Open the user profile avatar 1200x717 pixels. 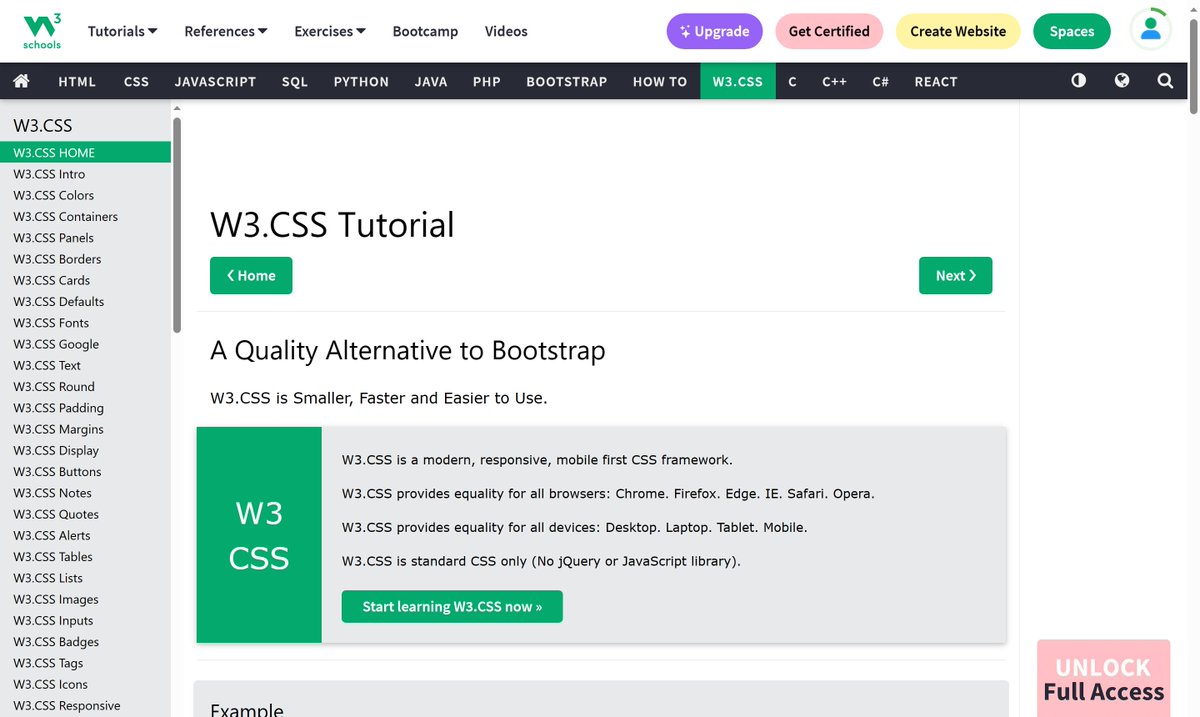pyautogui.click(x=1151, y=31)
